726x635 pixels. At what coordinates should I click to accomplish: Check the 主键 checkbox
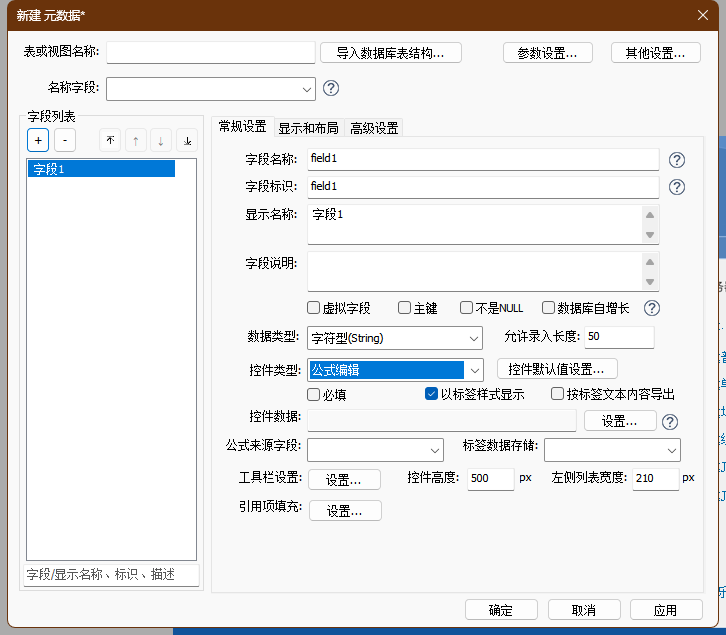(x=405, y=308)
